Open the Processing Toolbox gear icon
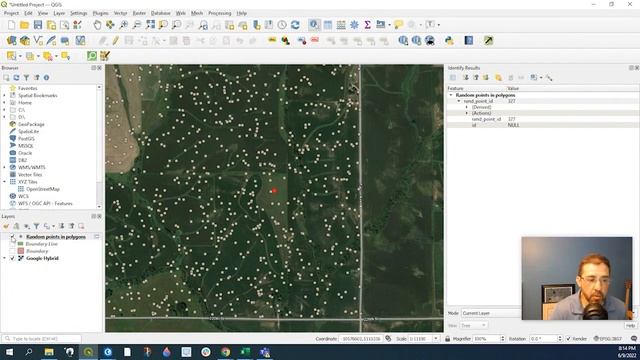Viewport: 640px width, 360px height. pyautogui.click(x=354, y=25)
